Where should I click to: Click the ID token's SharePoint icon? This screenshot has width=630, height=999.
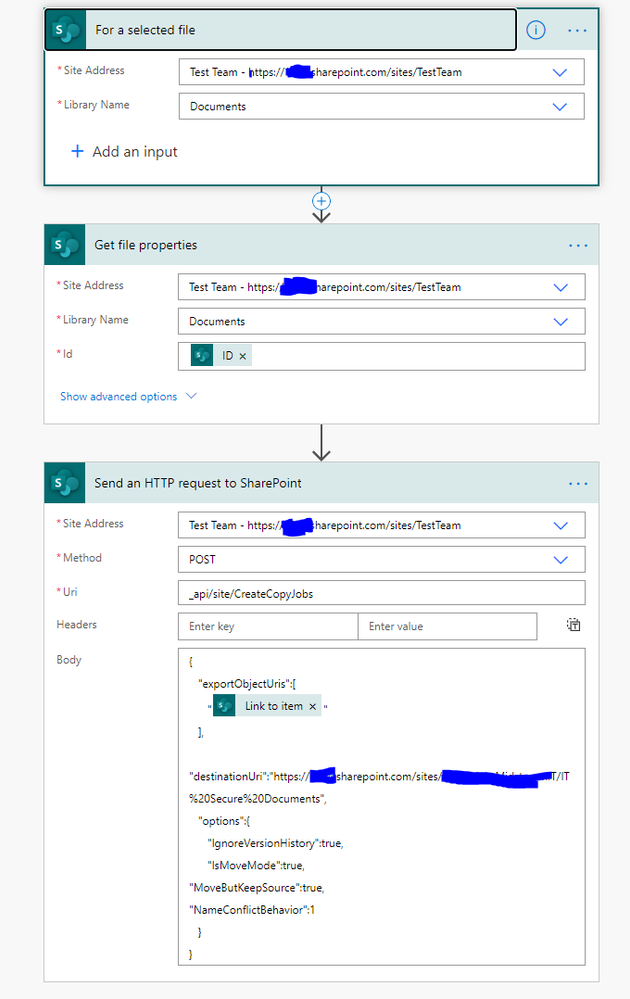202,356
